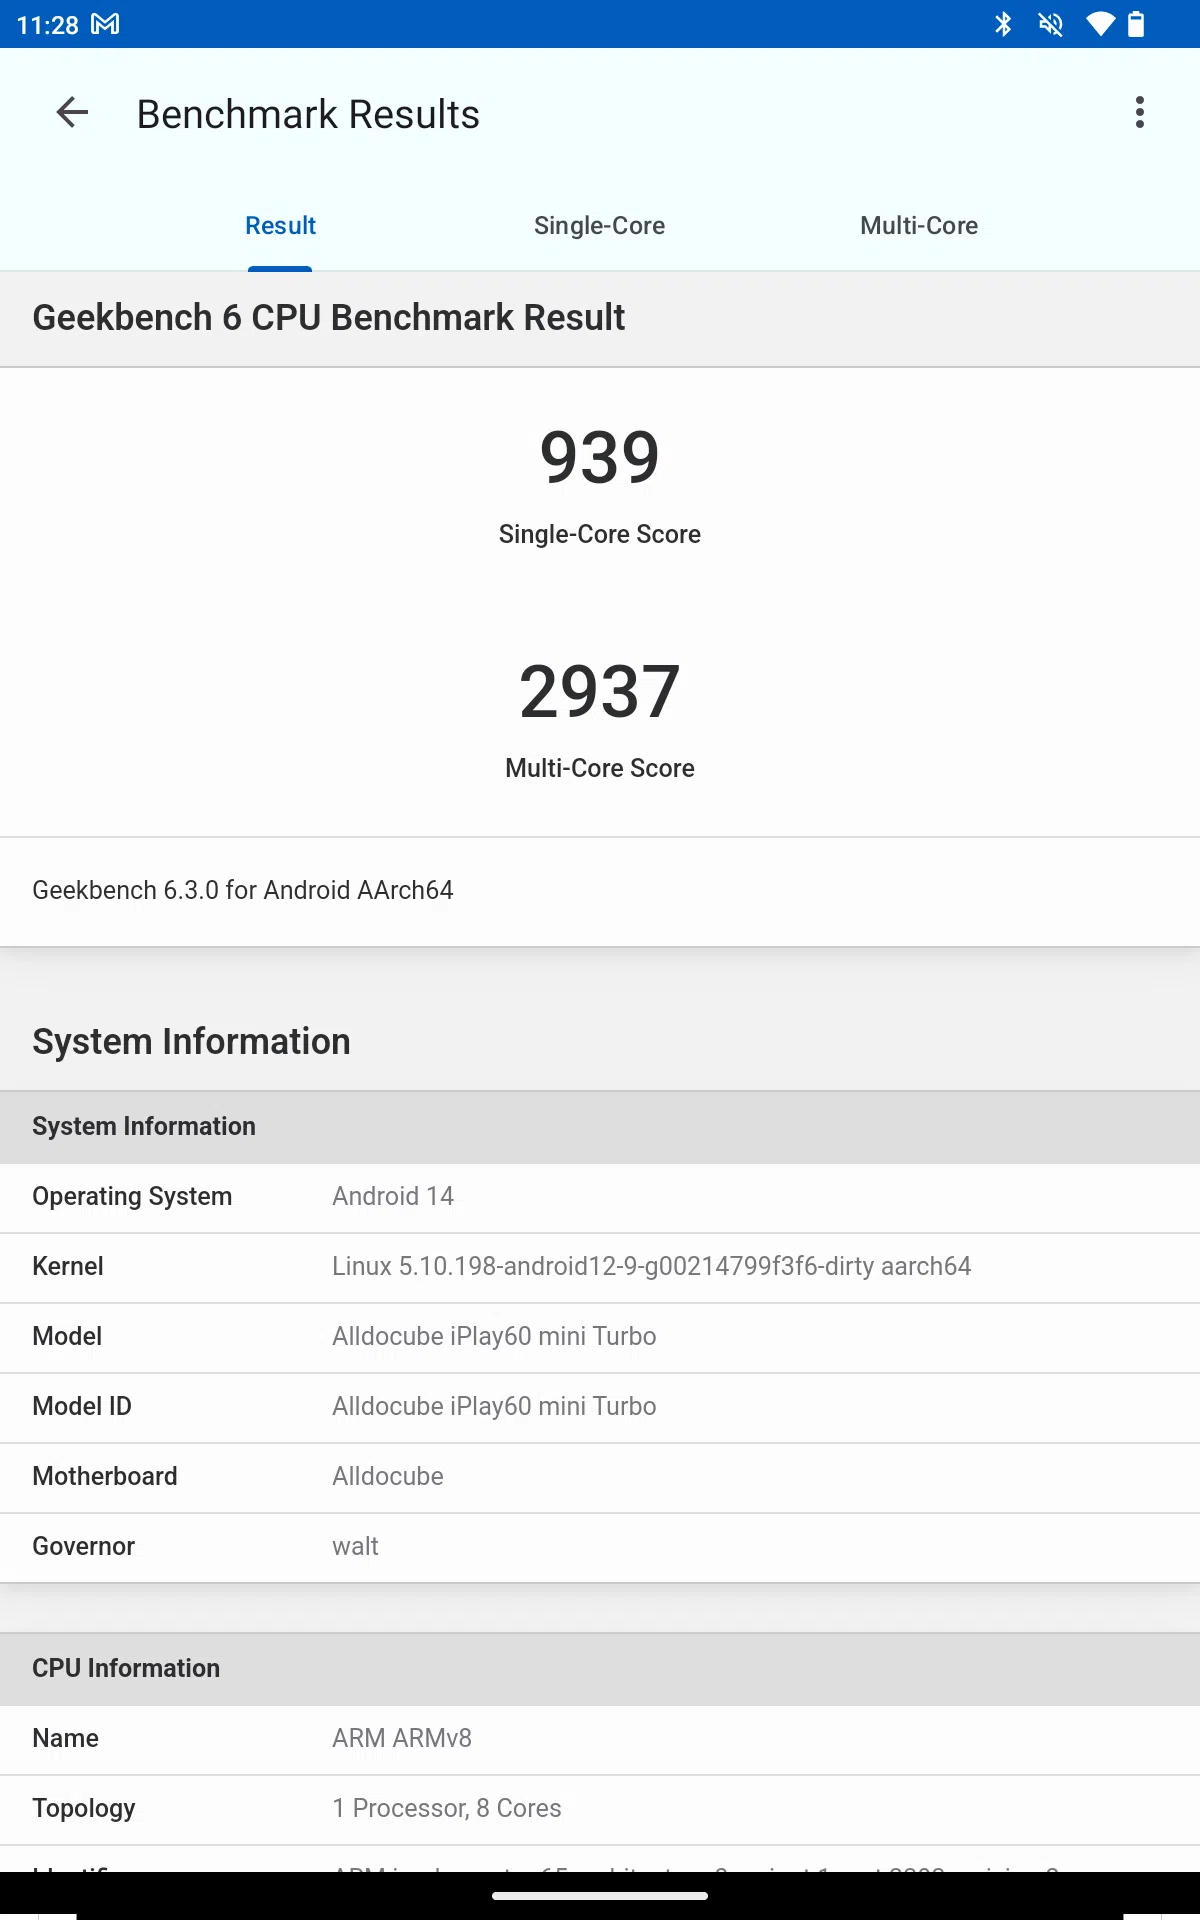Image resolution: width=1200 pixels, height=1920 pixels.
Task: Tap the Model ID row
Action: click(600, 1407)
